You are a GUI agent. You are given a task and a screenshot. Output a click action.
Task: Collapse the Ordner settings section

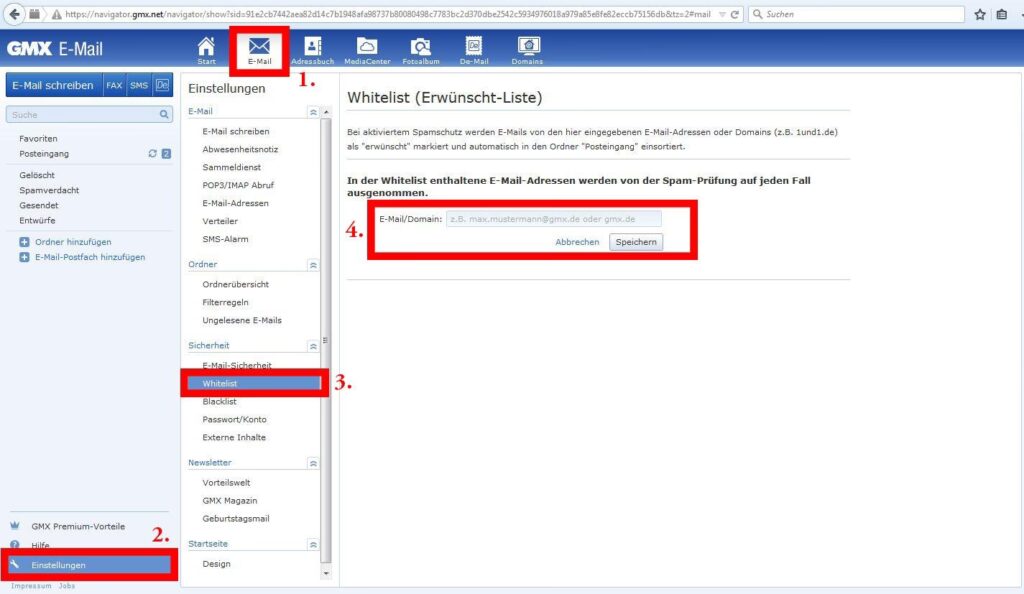point(313,265)
